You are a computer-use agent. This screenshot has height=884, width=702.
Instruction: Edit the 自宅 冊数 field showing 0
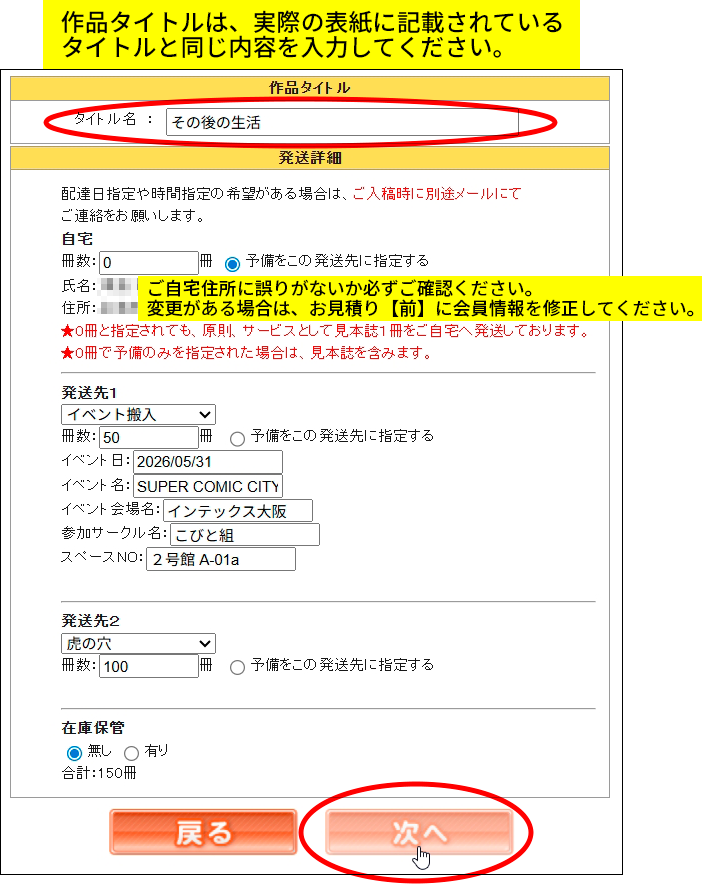149,263
